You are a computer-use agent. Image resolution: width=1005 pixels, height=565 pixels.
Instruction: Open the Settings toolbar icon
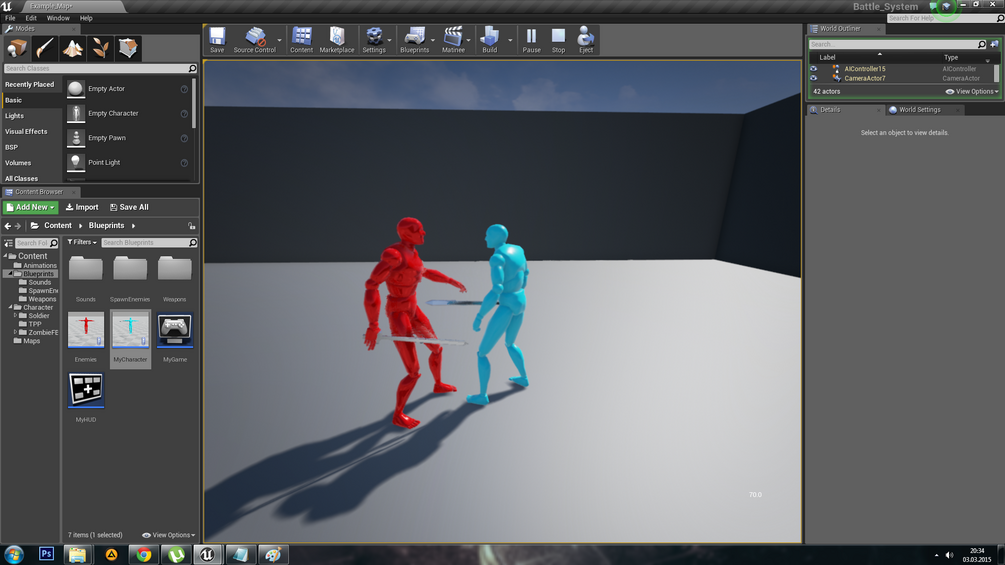tap(374, 40)
